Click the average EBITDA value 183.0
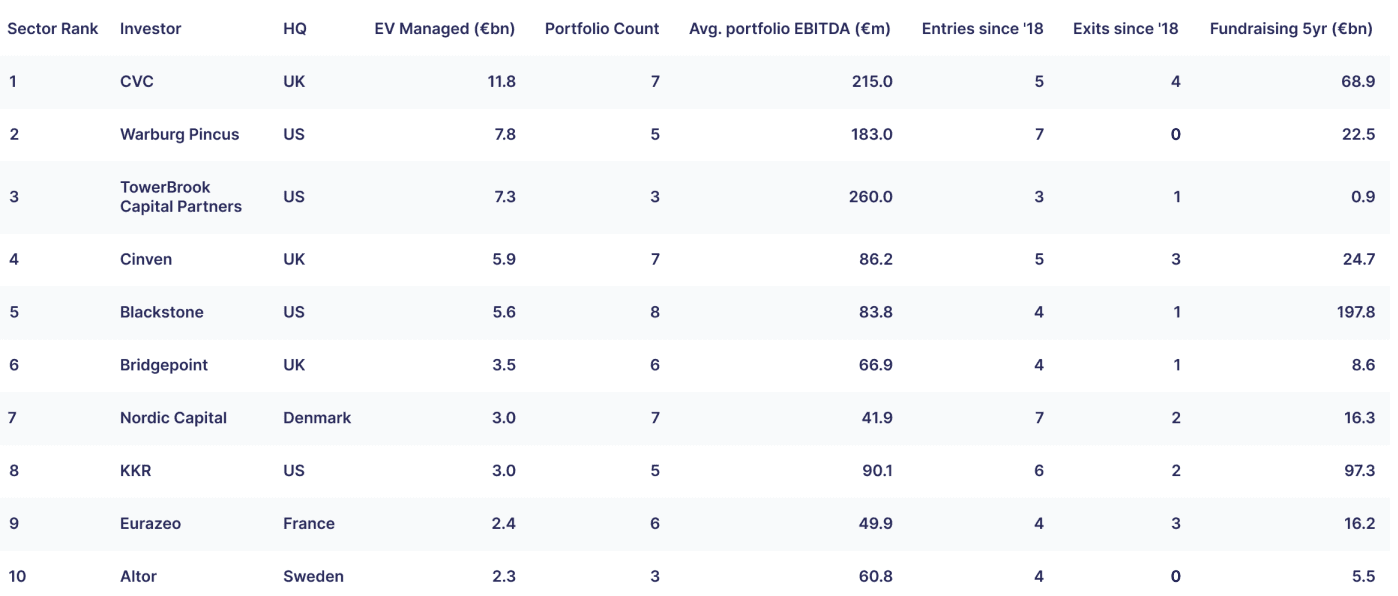This screenshot has height=596, width=1398. coord(872,135)
